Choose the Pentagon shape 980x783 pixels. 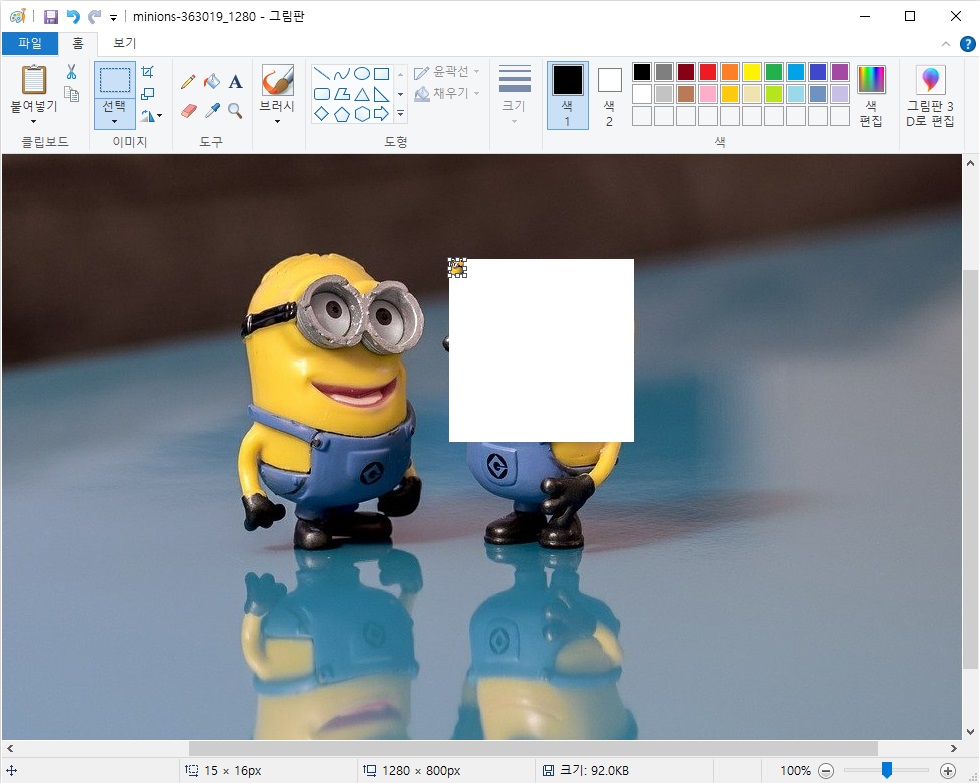pyautogui.click(x=341, y=114)
